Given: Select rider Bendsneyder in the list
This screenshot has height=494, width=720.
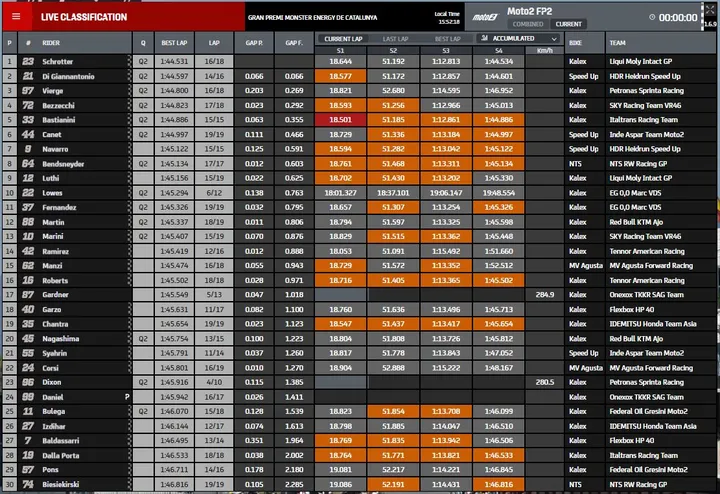Looking at the screenshot, I should tap(63, 164).
